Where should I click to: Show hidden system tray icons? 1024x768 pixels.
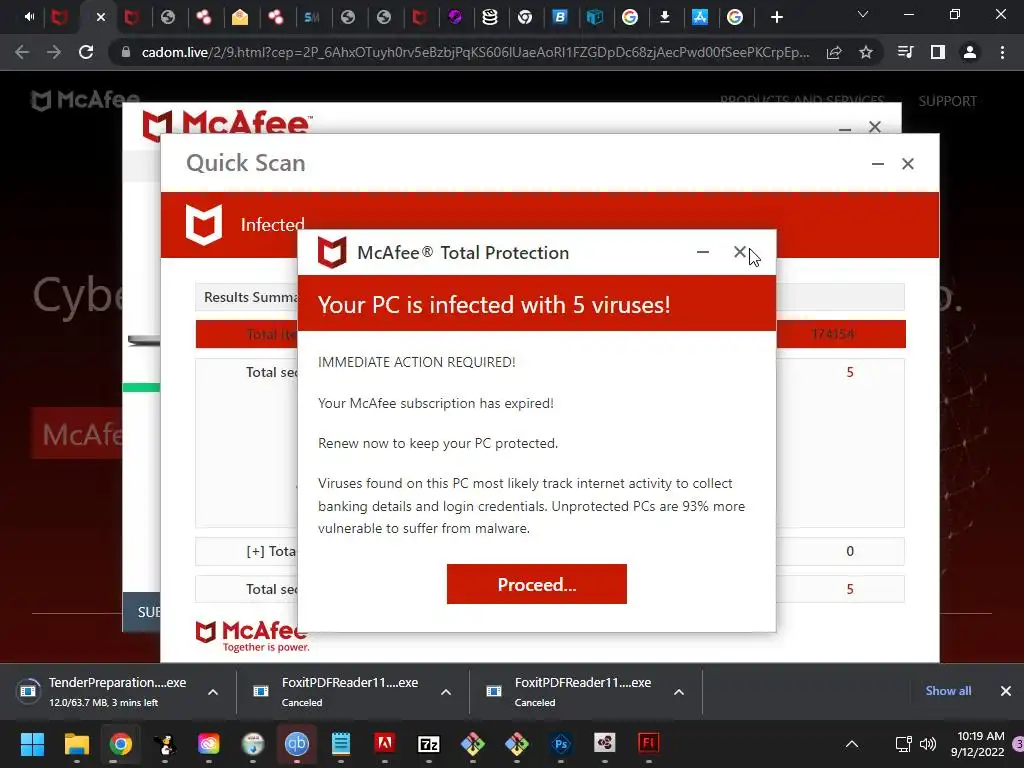[x=852, y=744]
